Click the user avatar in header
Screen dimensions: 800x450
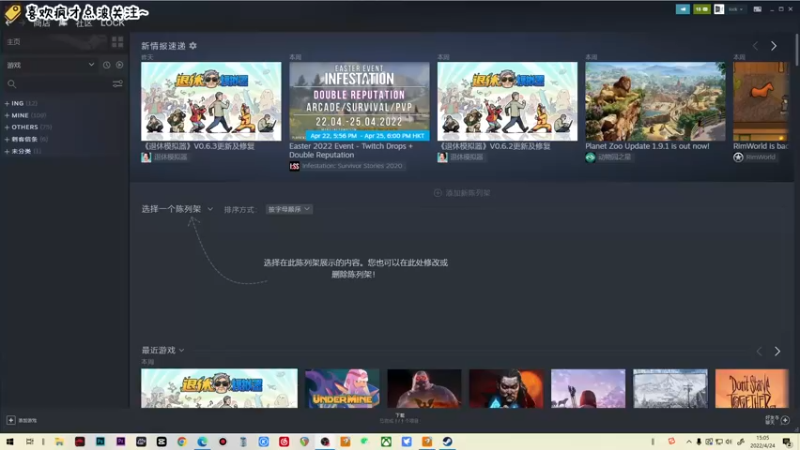click(x=718, y=9)
